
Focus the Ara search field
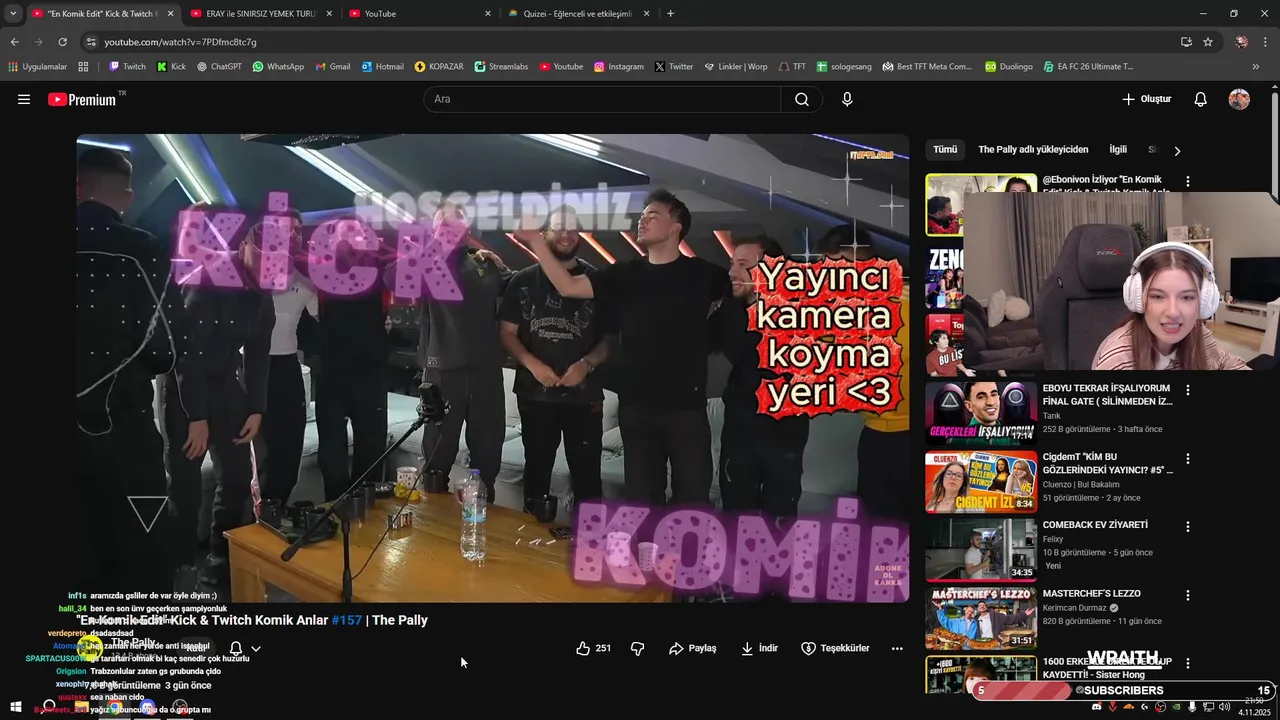click(603, 99)
